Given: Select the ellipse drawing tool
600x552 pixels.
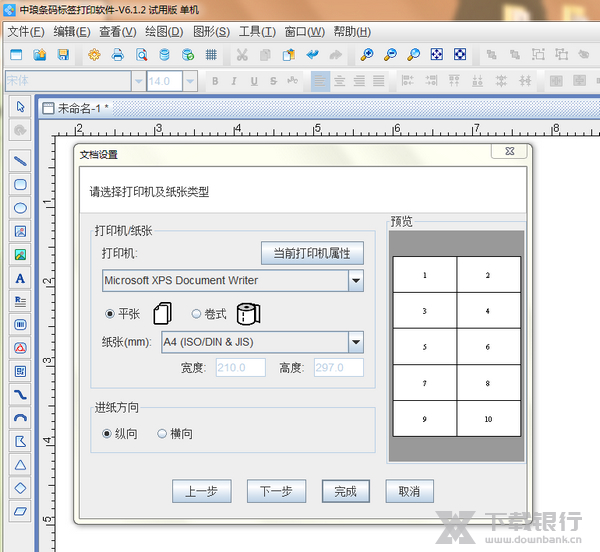Looking at the screenshot, I should (20, 208).
